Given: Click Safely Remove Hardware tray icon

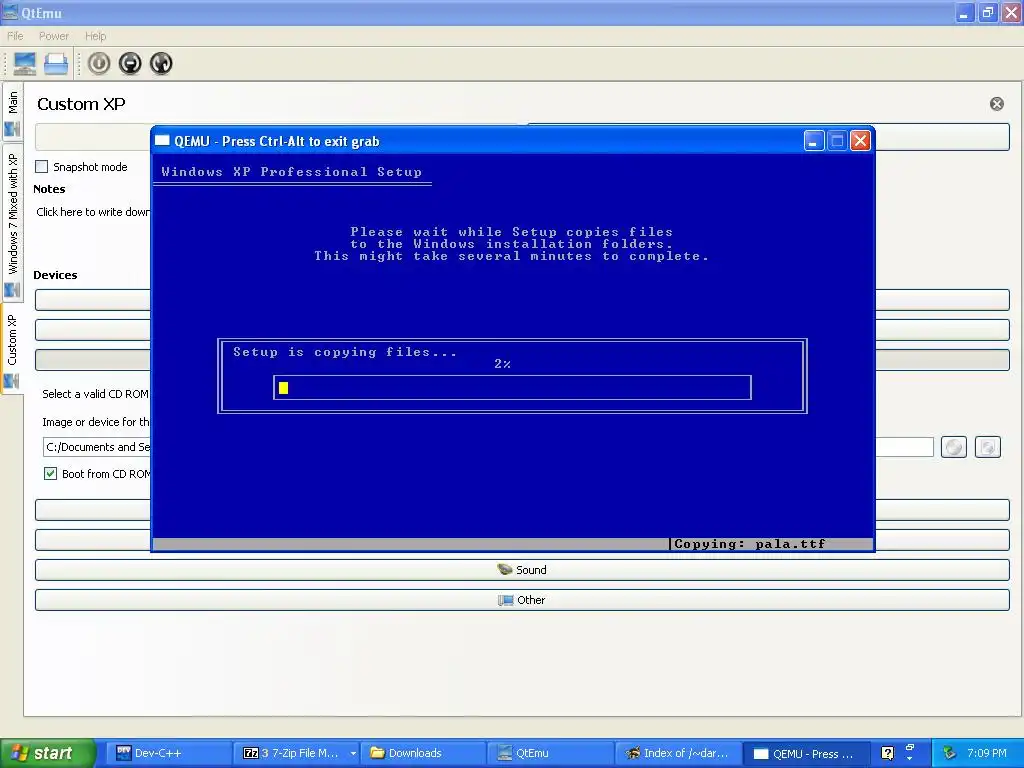Looking at the screenshot, I should click(x=950, y=753).
